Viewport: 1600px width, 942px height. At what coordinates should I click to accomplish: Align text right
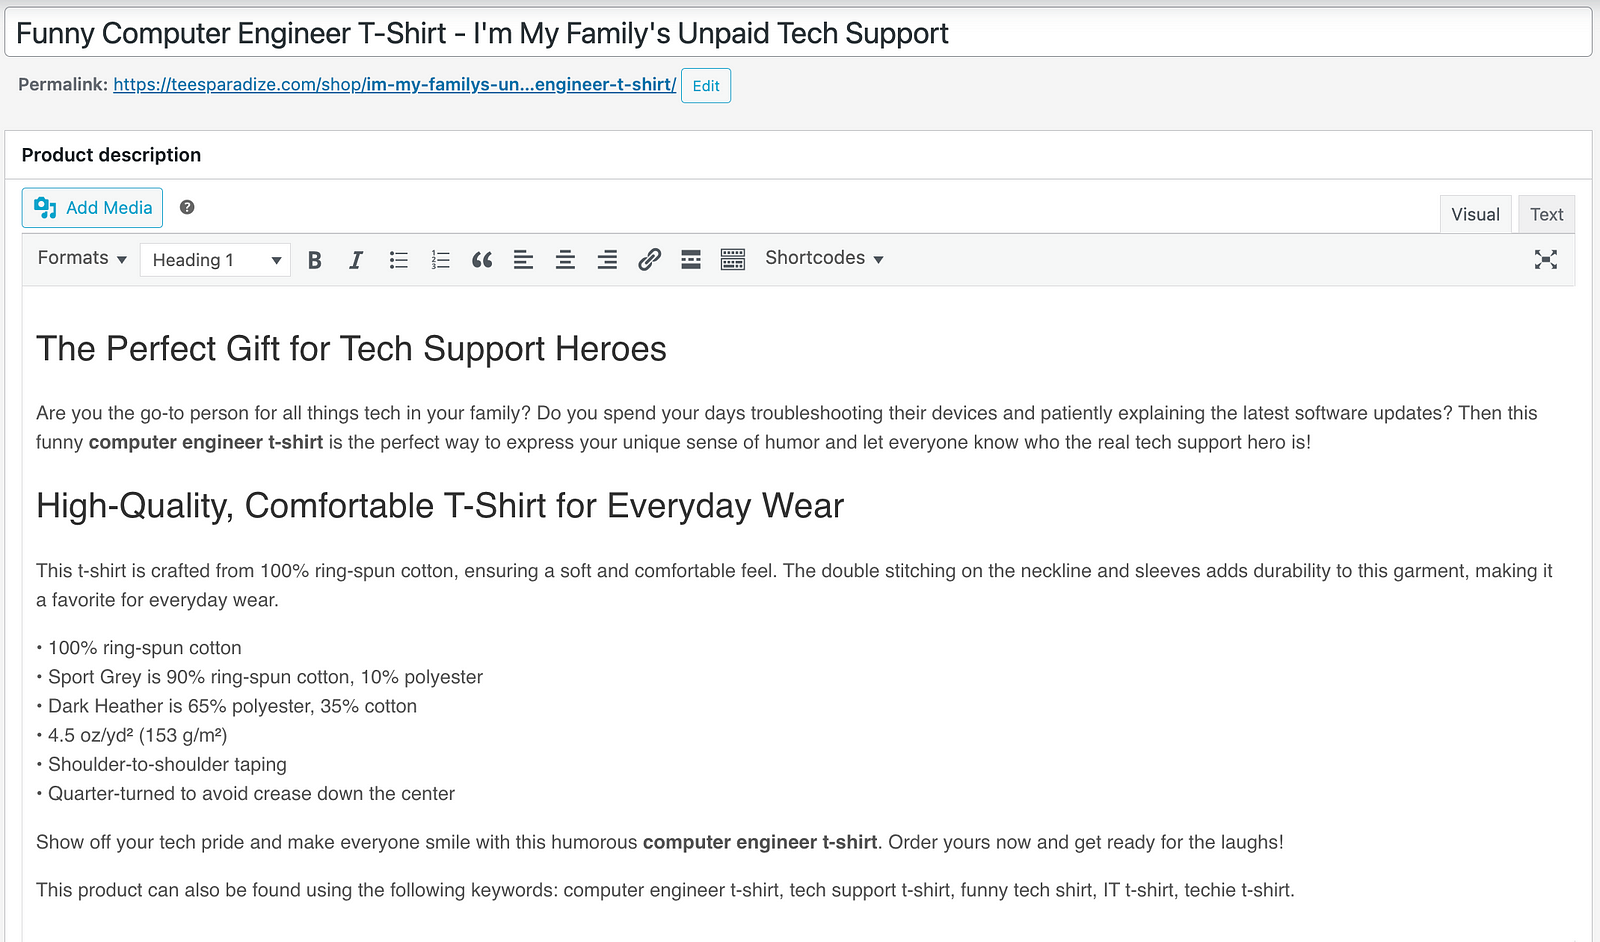(607, 260)
